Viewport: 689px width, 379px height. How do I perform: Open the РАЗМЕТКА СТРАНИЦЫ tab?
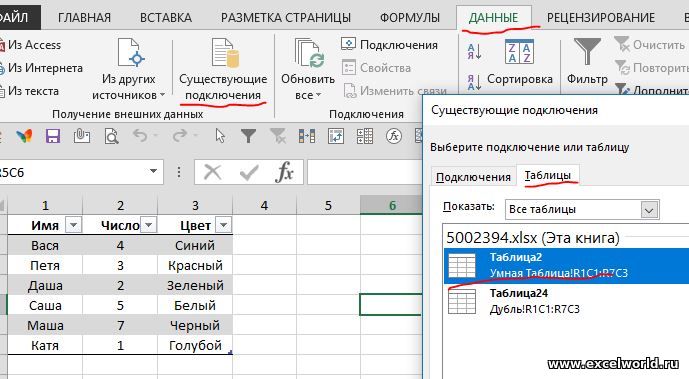click(x=286, y=18)
